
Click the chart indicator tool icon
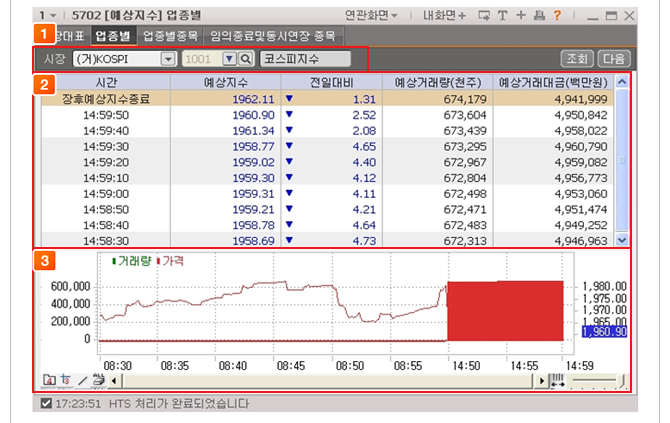(x=65, y=379)
